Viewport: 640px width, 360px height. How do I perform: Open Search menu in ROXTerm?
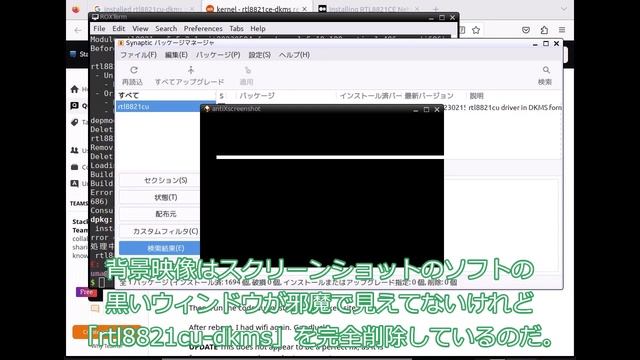[x=166, y=29]
